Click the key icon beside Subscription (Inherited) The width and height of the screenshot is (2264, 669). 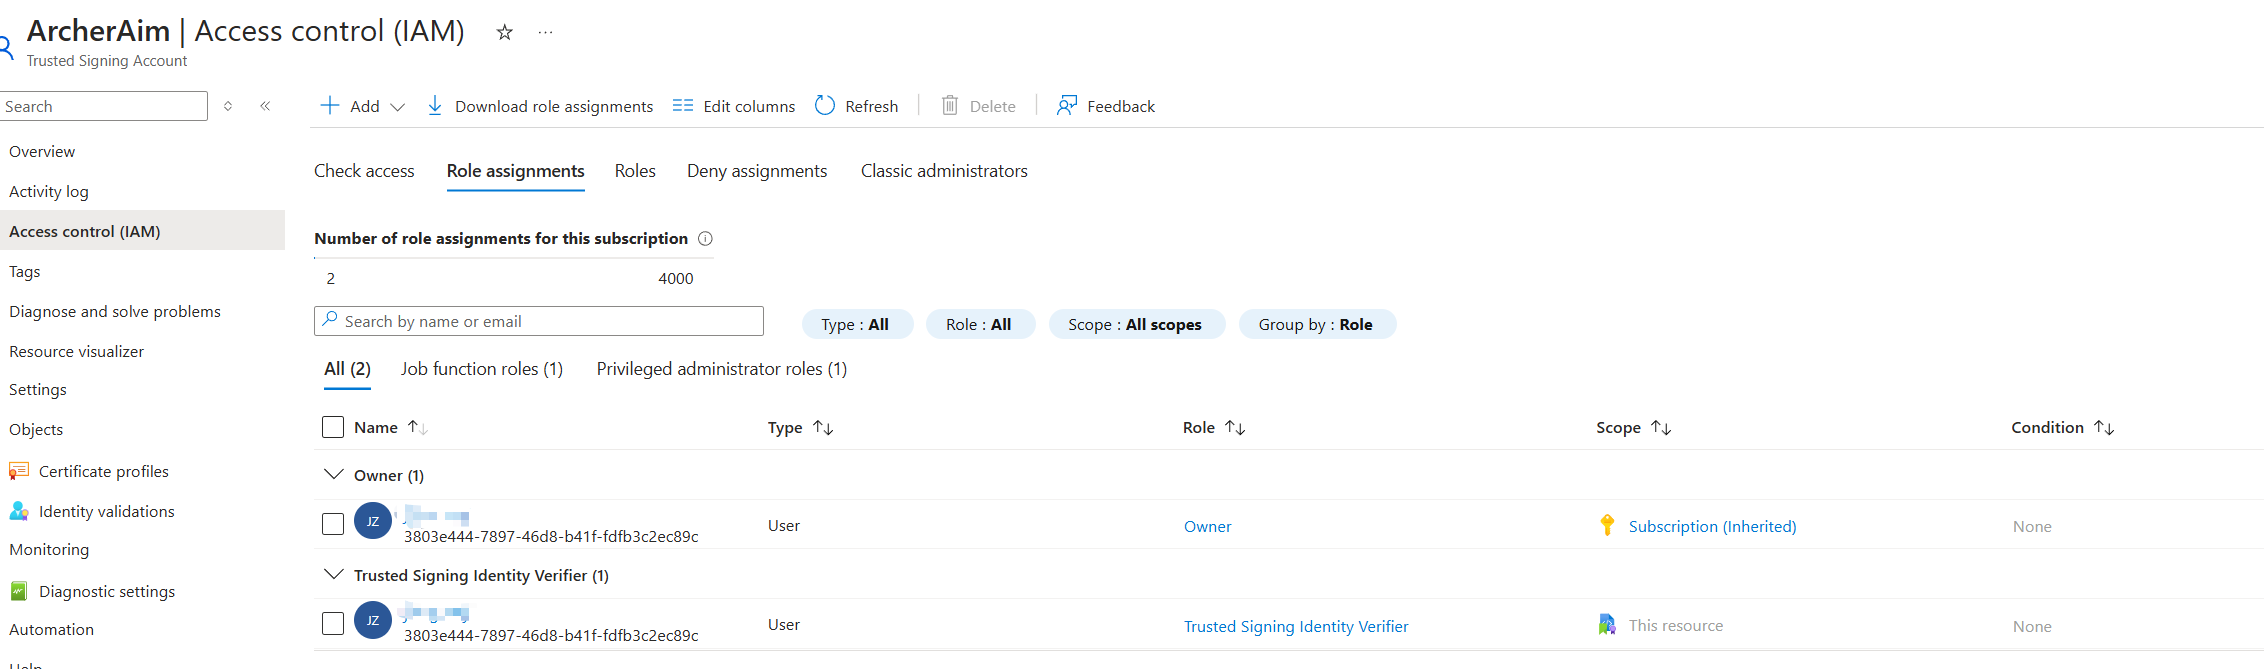[x=1607, y=525]
